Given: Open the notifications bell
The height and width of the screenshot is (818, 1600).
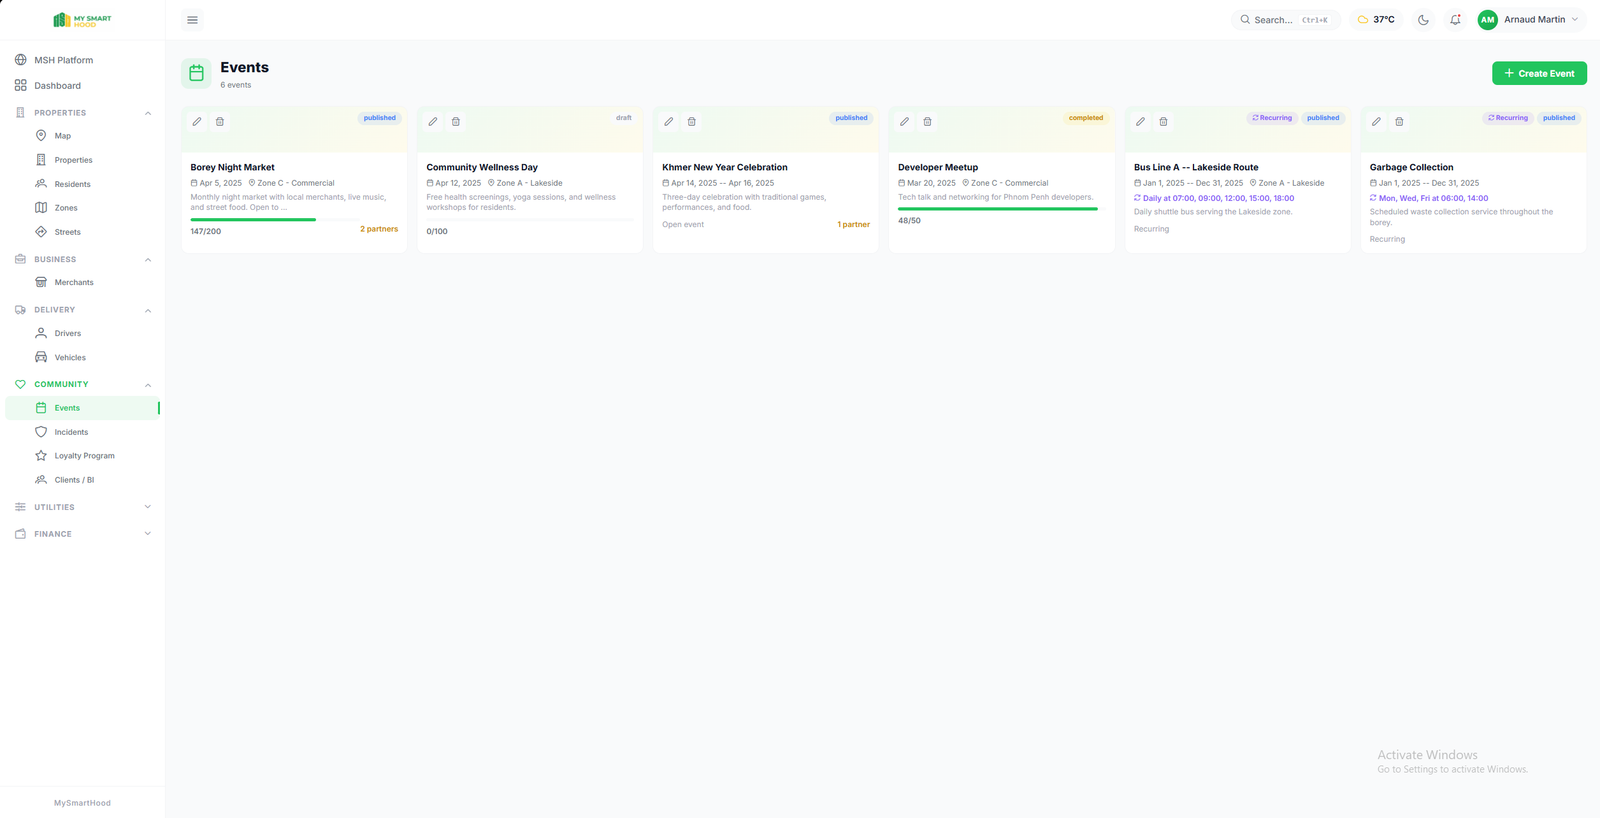Looking at the screenshot, I should pyautogui.click(x=1456, y=20).
